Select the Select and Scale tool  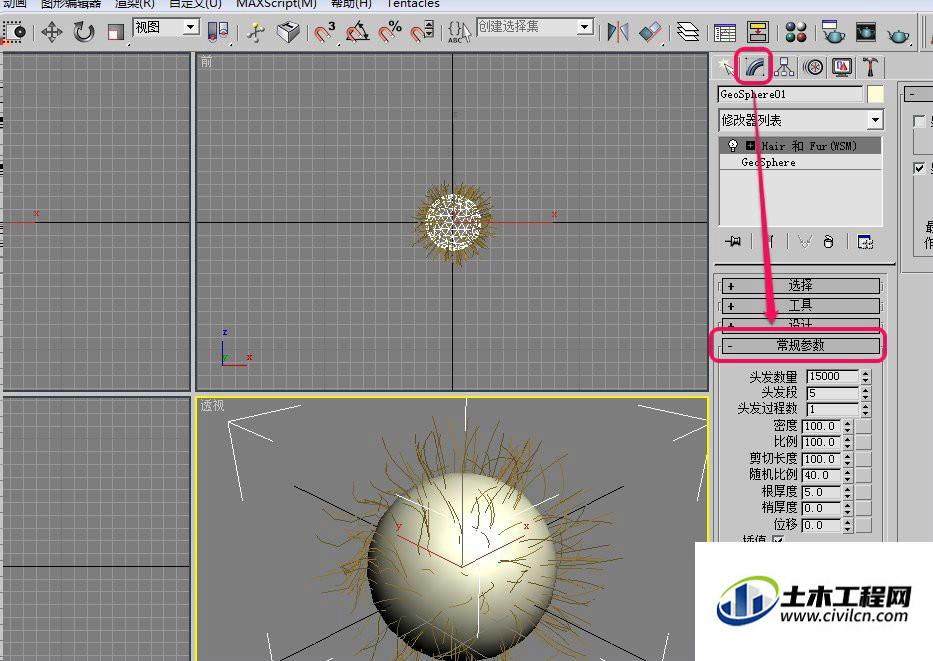pyautogui.click(x=116, y=32)
